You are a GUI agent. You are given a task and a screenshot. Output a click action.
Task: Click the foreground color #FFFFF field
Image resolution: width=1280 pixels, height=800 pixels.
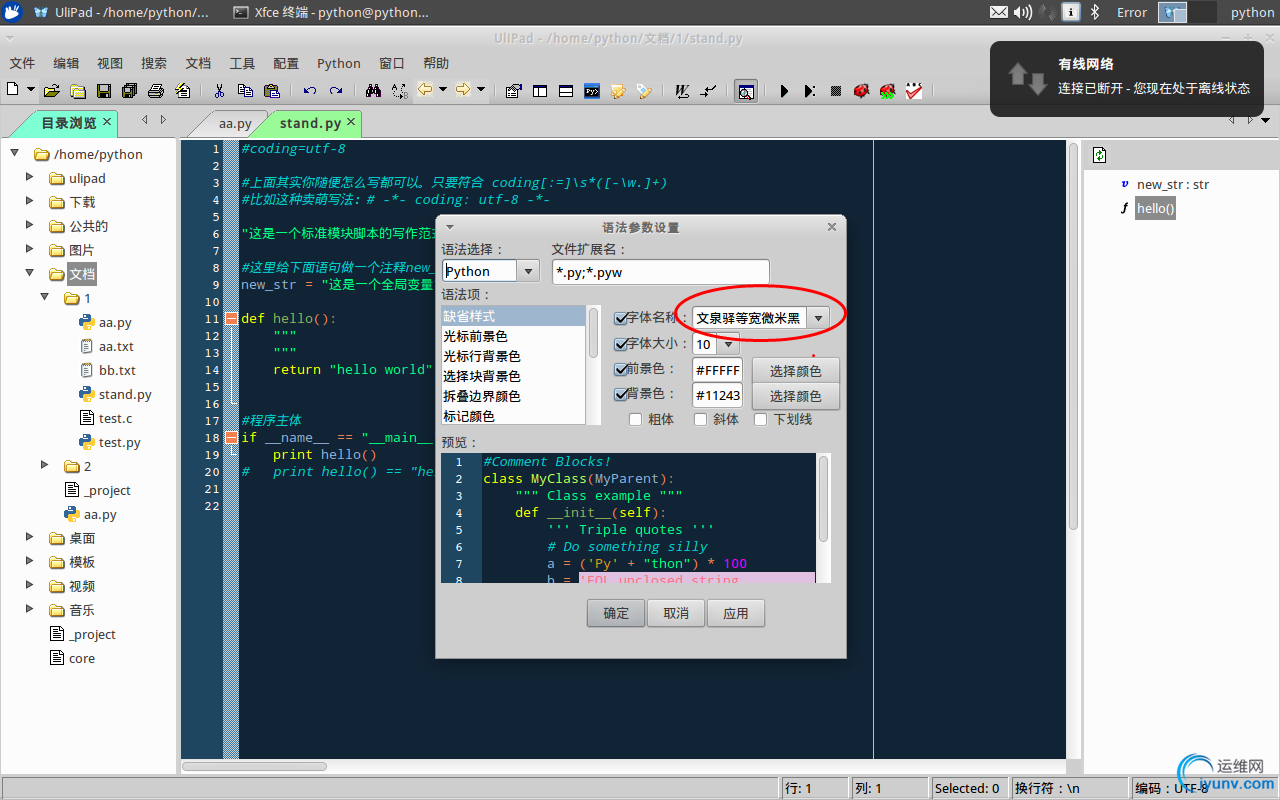[718, 370]
